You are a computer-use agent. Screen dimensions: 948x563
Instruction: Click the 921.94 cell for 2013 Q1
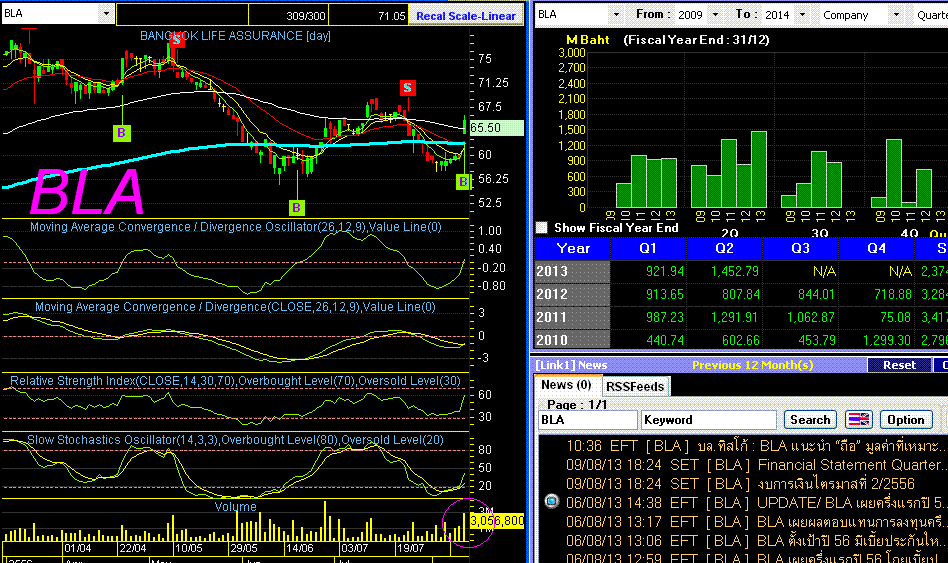click(648, 271)
